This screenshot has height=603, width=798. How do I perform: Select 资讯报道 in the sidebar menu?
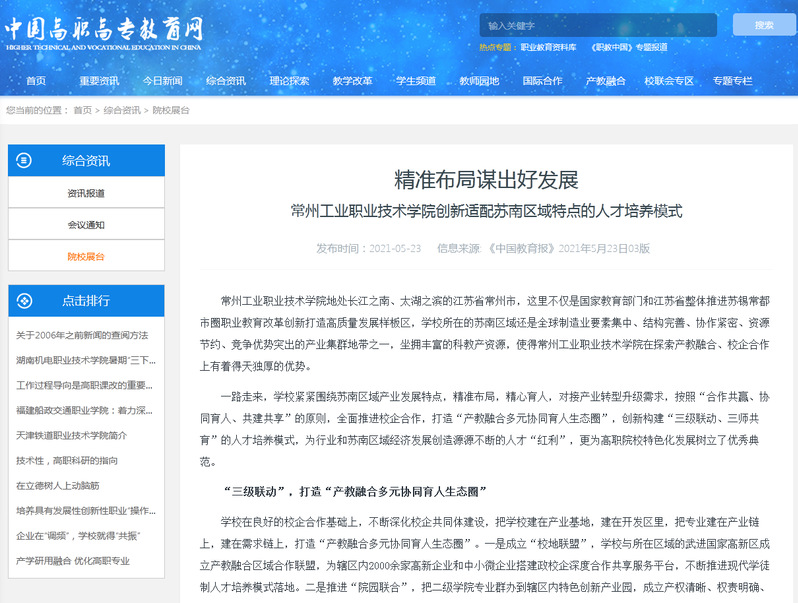pos(86,193)
